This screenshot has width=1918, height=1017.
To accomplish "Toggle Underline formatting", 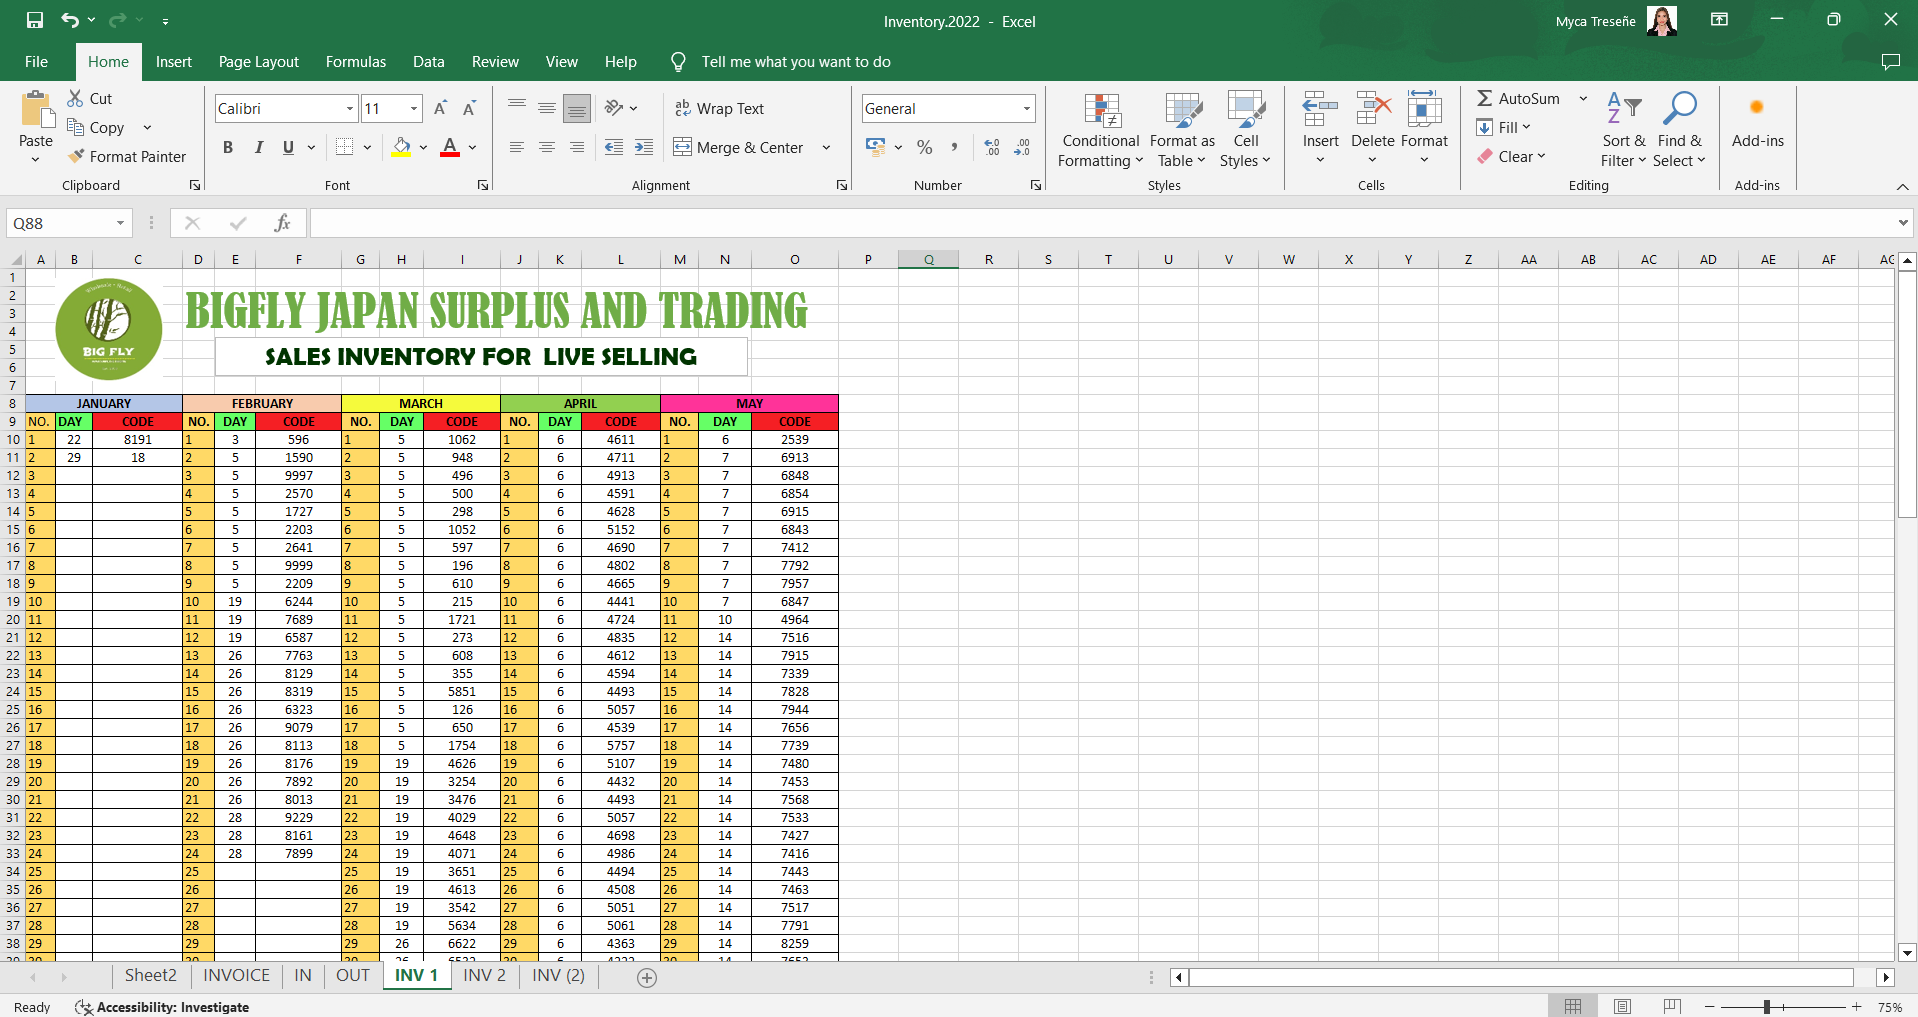I will (x=288, y=147).
